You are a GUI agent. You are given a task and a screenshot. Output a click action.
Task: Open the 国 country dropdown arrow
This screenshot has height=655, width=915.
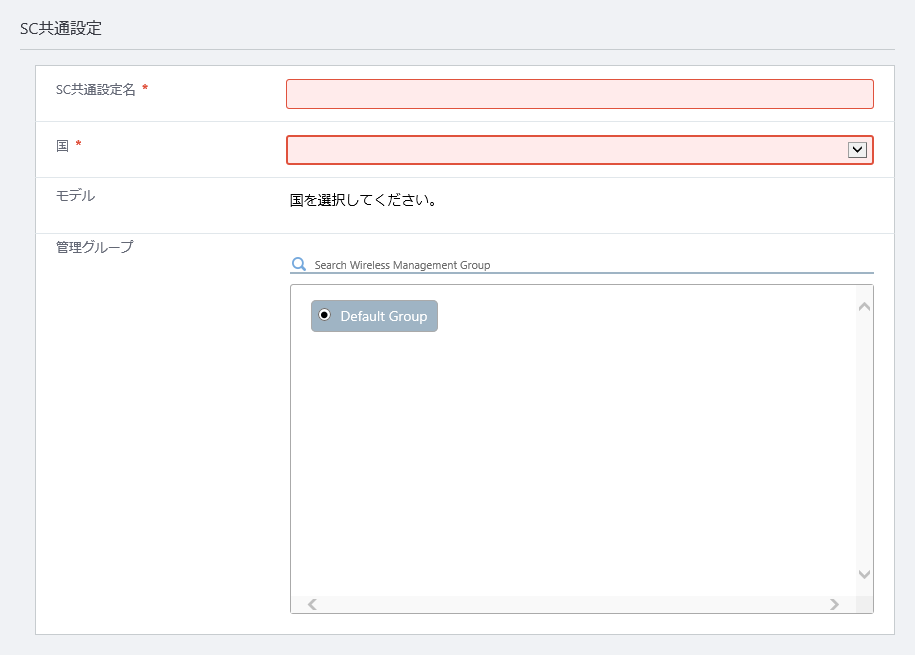857,150
